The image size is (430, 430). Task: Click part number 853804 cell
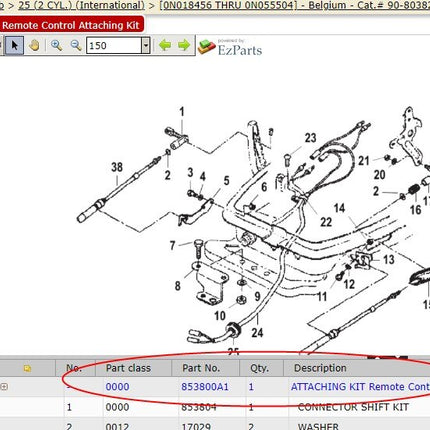[x=199, y=407]
